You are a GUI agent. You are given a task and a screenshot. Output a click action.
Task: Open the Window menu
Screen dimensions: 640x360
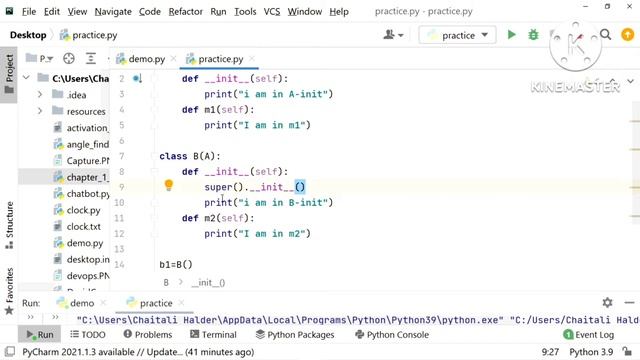[x=305, y=11]
